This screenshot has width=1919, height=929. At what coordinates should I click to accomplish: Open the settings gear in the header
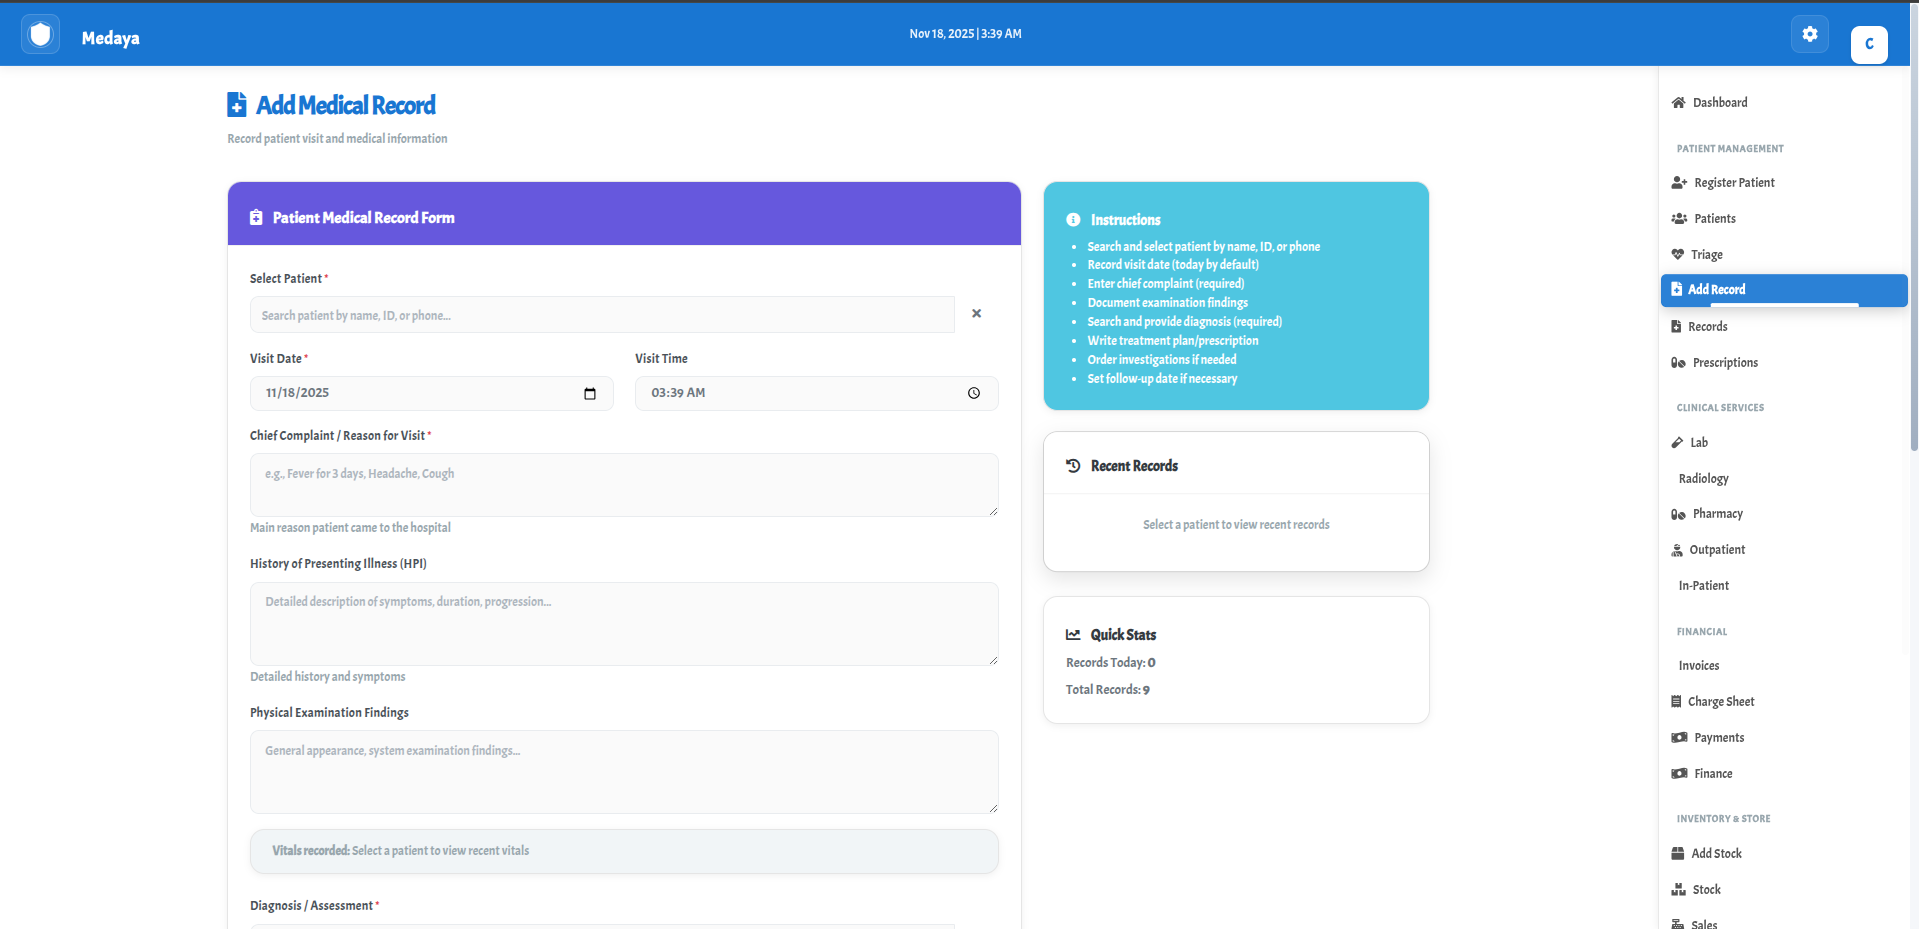click(1809, 33)
